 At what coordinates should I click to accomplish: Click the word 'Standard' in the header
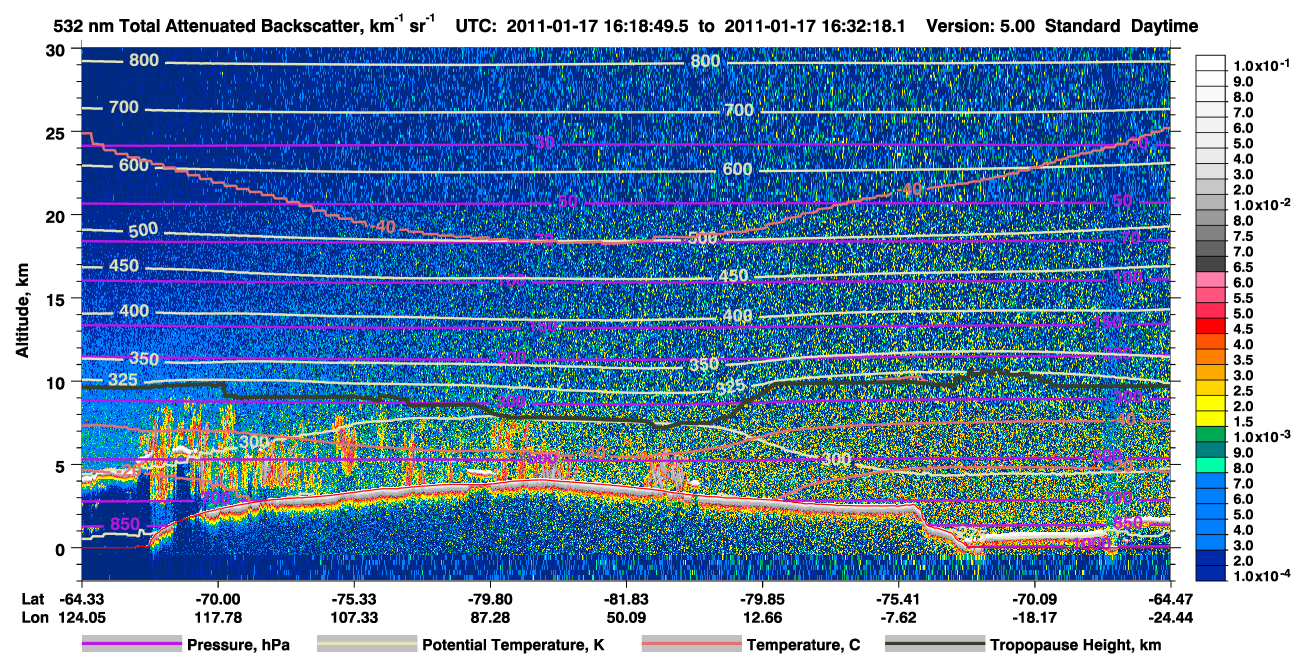(1084, 27)
